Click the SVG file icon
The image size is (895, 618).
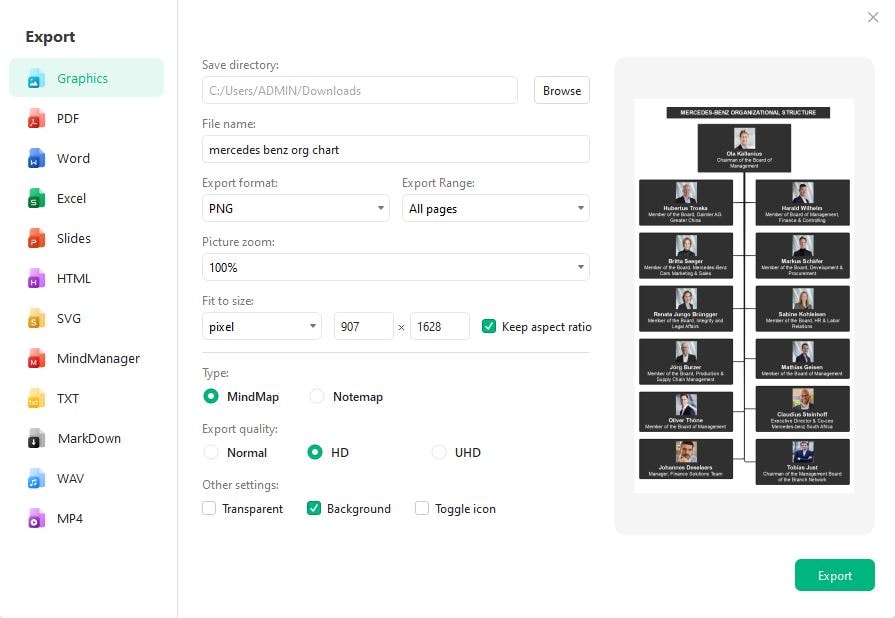tap(36, 318)
